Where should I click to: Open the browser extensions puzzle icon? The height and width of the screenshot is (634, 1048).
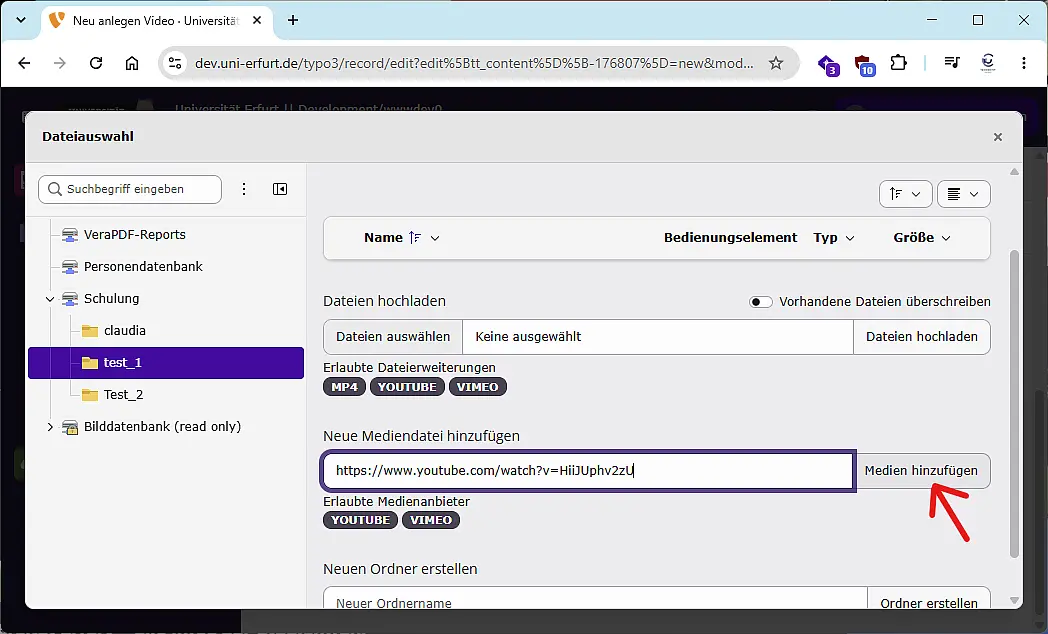coord(898,63)
